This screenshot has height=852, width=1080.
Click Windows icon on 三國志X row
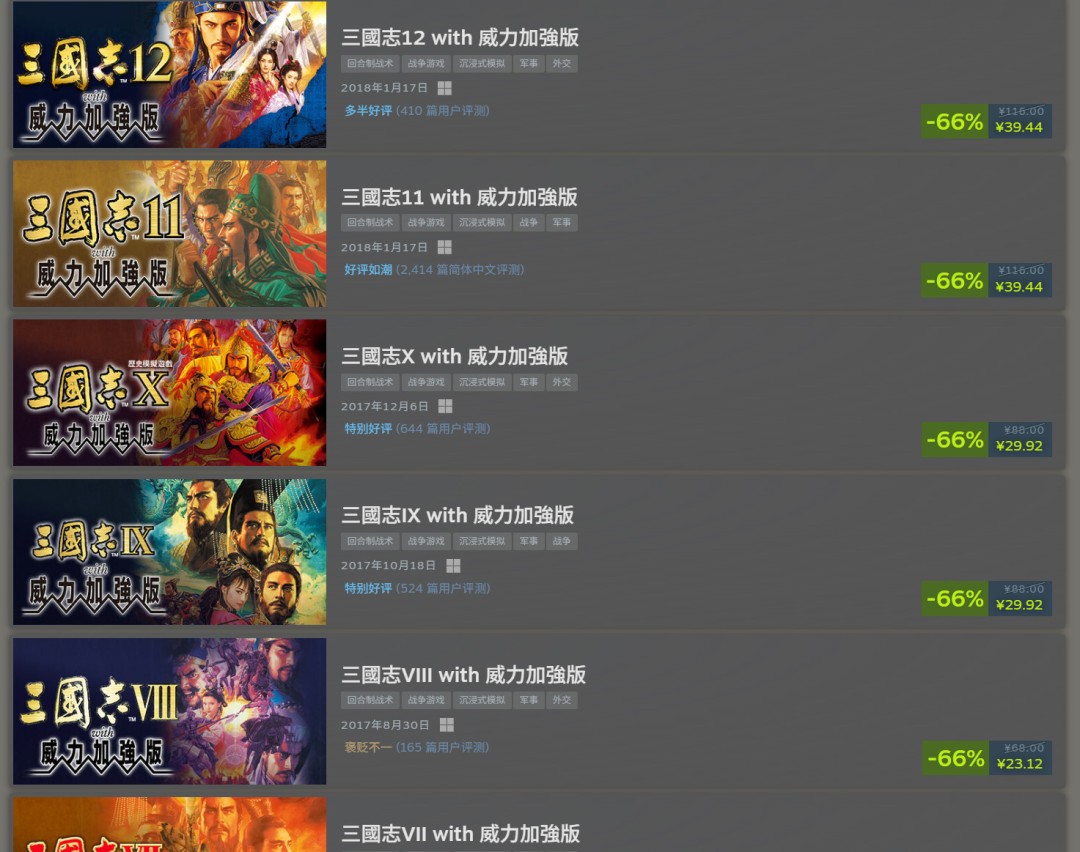[445, 406]
